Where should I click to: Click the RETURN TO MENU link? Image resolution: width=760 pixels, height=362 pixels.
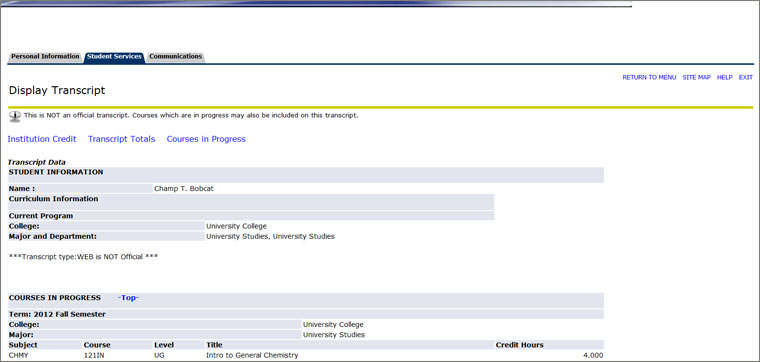point(649,78)
